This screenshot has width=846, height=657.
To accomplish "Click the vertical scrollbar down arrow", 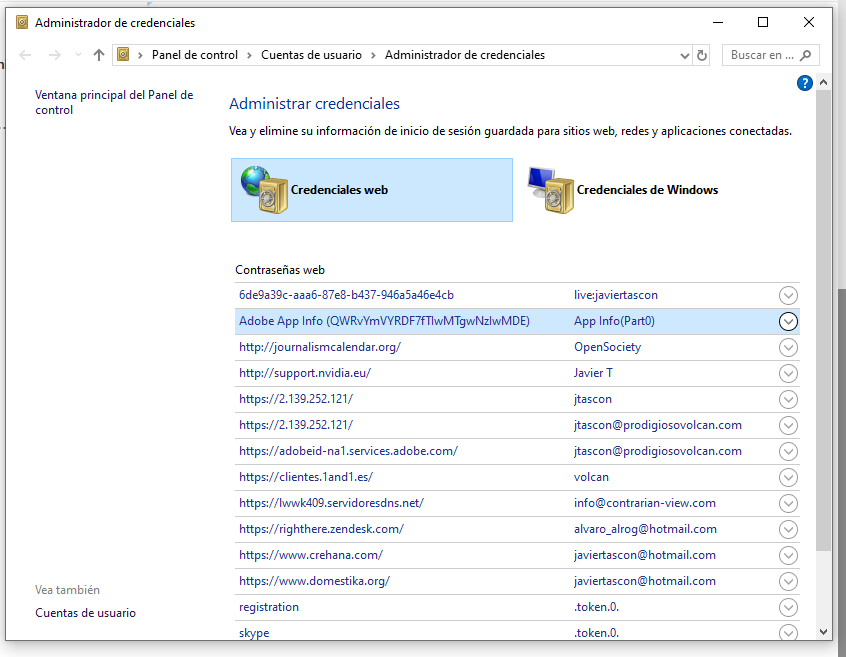I will [823, 631].
